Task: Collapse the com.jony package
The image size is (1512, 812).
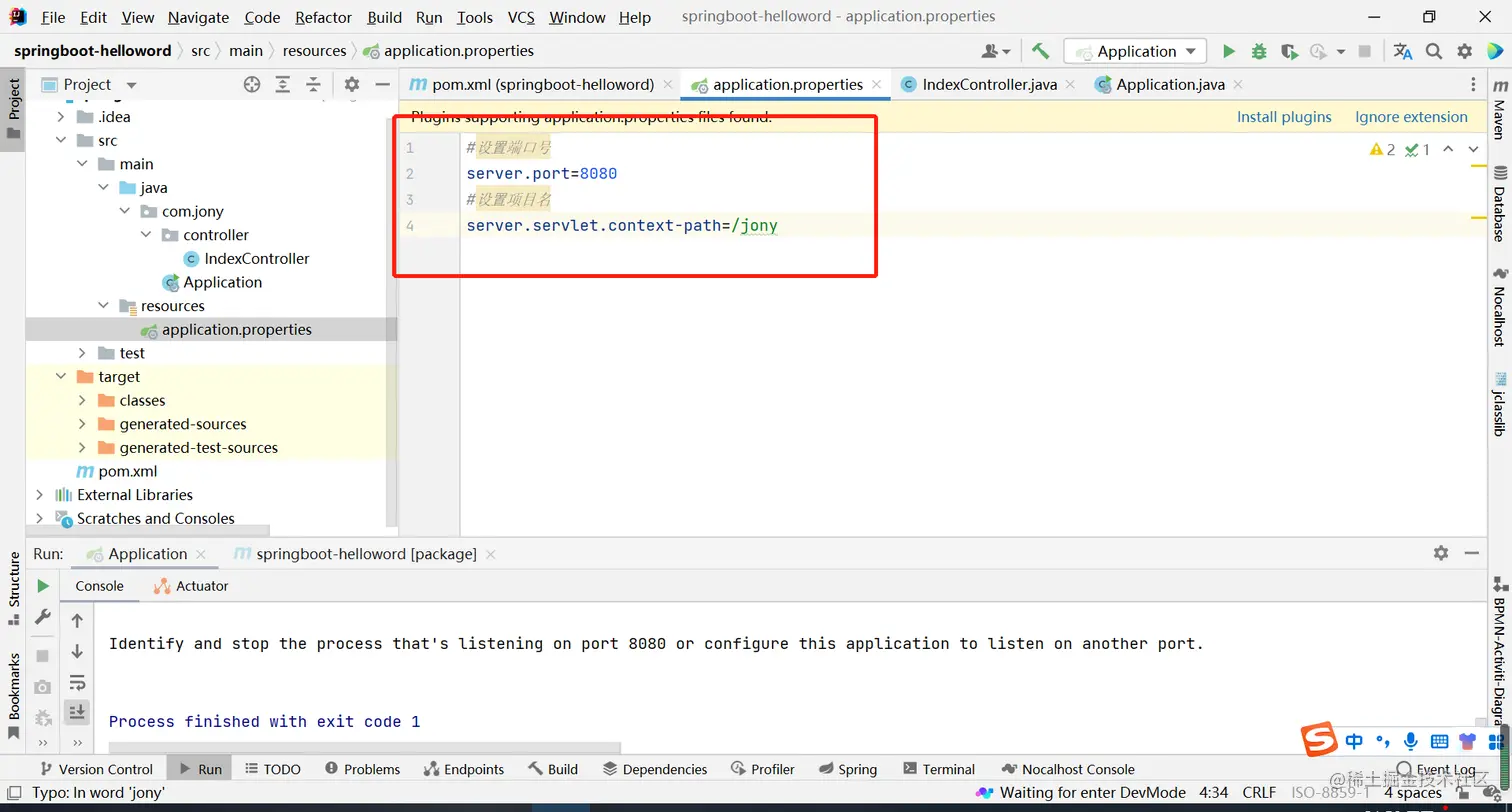Action: [x=125, y=211]
